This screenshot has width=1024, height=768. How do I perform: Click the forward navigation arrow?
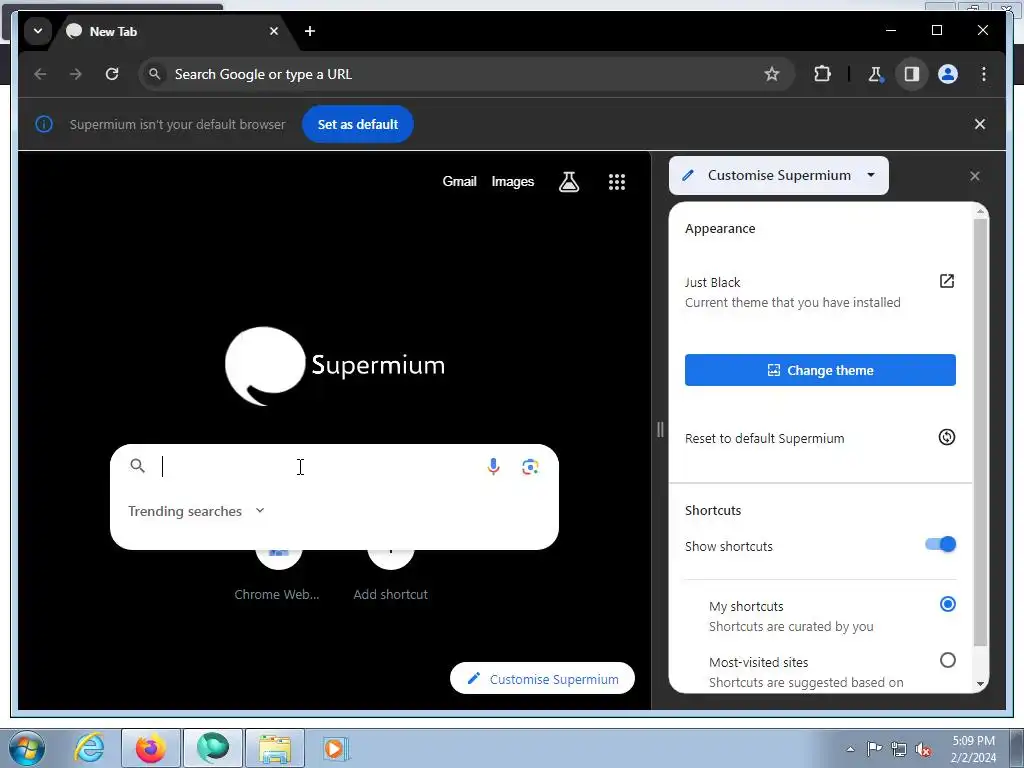point(76,74)
